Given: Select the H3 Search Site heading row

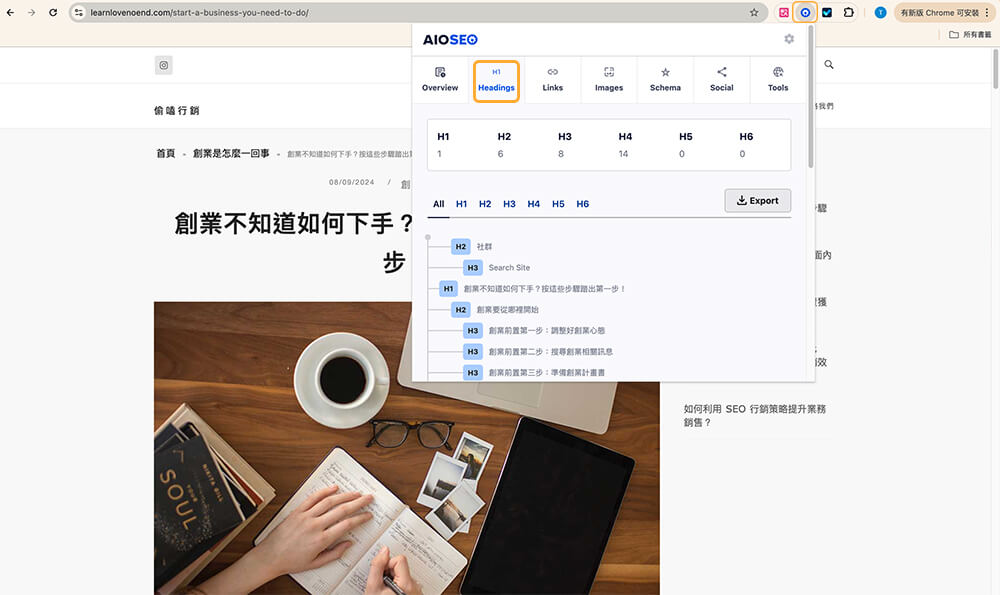Looking at the screenshot, I should (x=497, y=267).
